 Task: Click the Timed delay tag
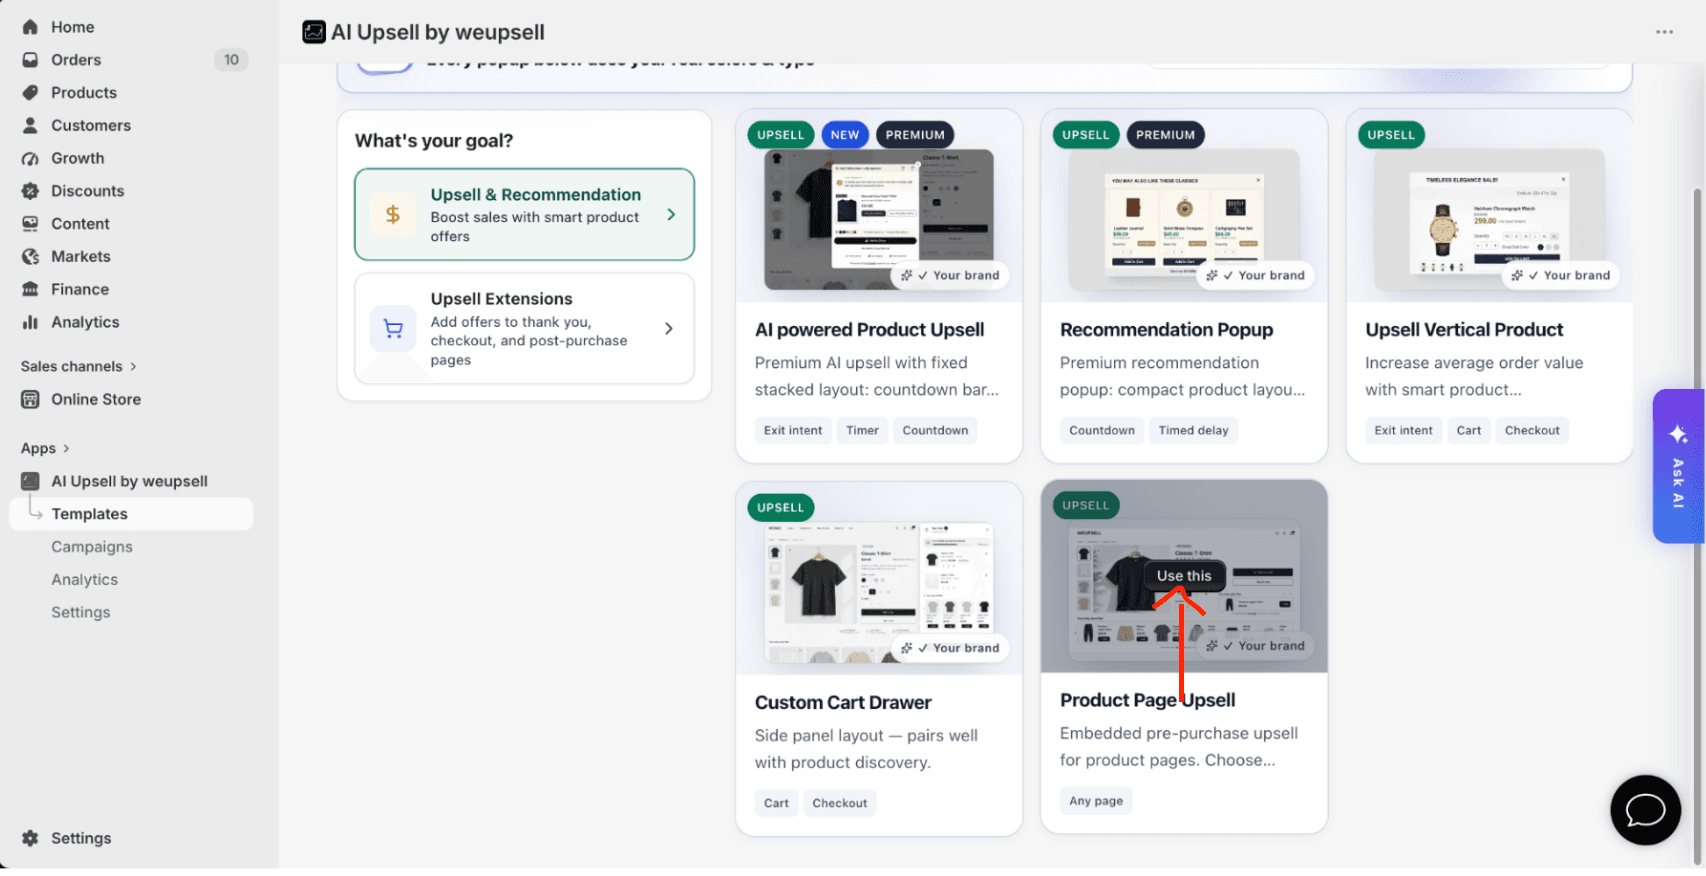pyautogui.click(x=1193, y=431)
